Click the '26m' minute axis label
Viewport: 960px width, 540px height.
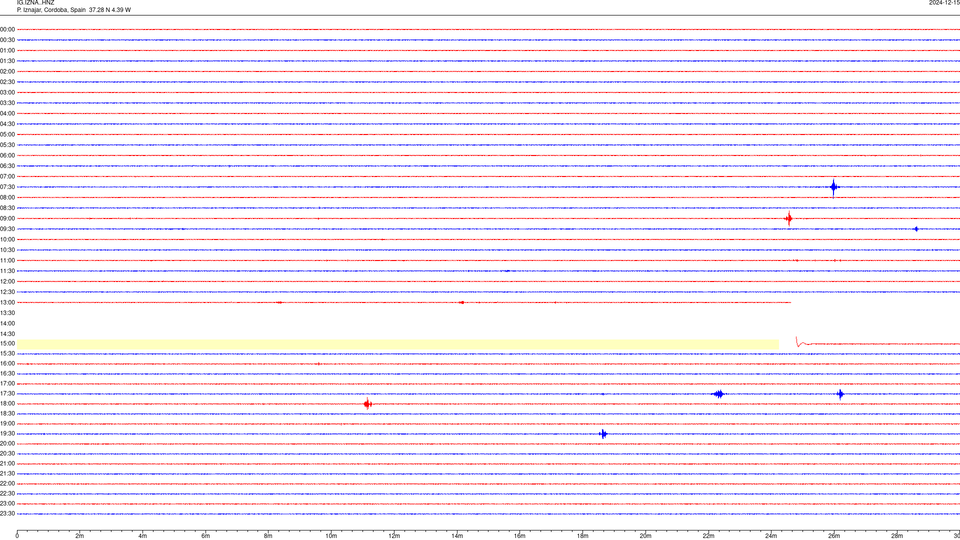tap(834, 536)
